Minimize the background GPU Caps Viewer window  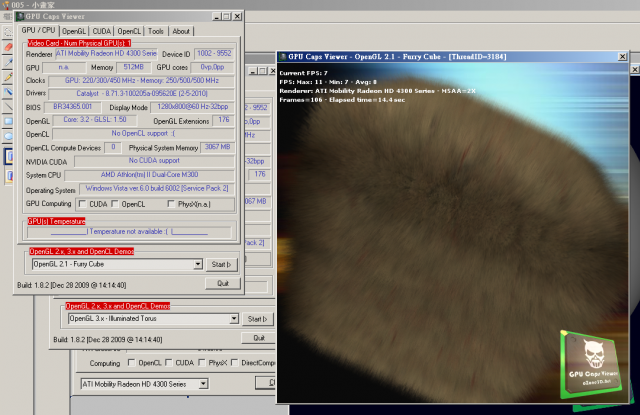253,71
